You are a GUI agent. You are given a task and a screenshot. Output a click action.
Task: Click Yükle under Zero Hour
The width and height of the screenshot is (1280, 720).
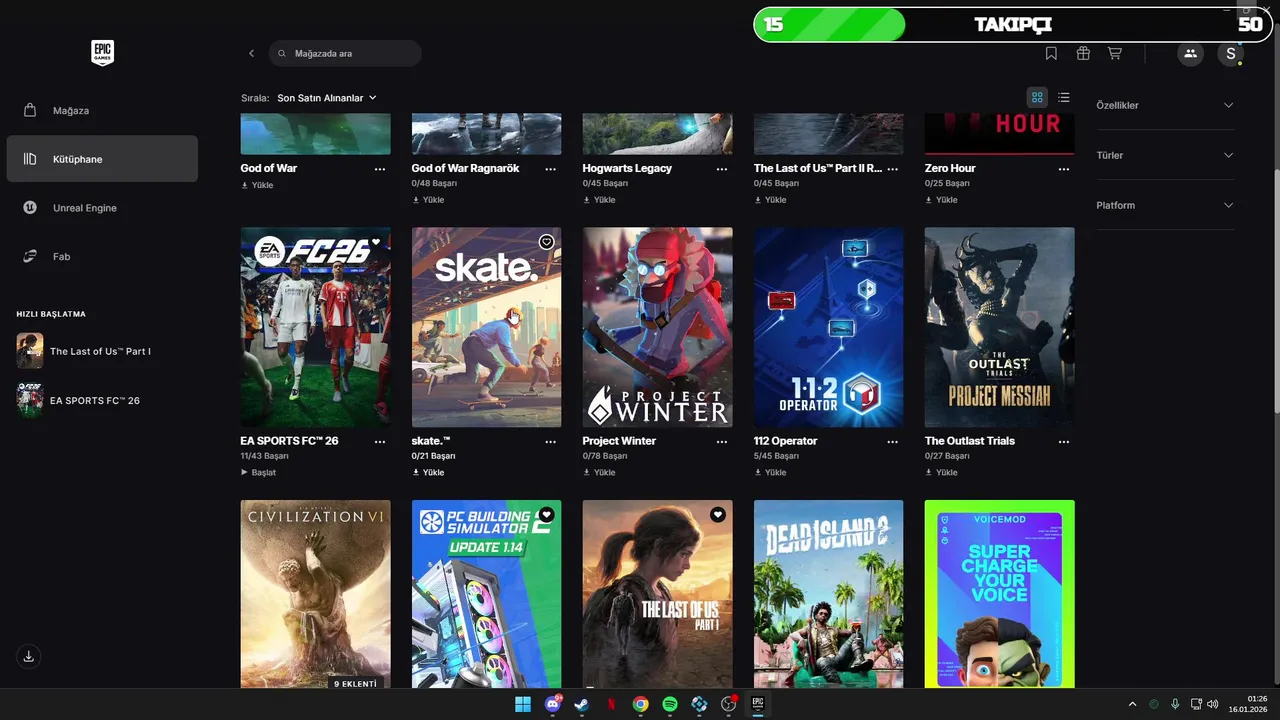[x=941, y=200]
